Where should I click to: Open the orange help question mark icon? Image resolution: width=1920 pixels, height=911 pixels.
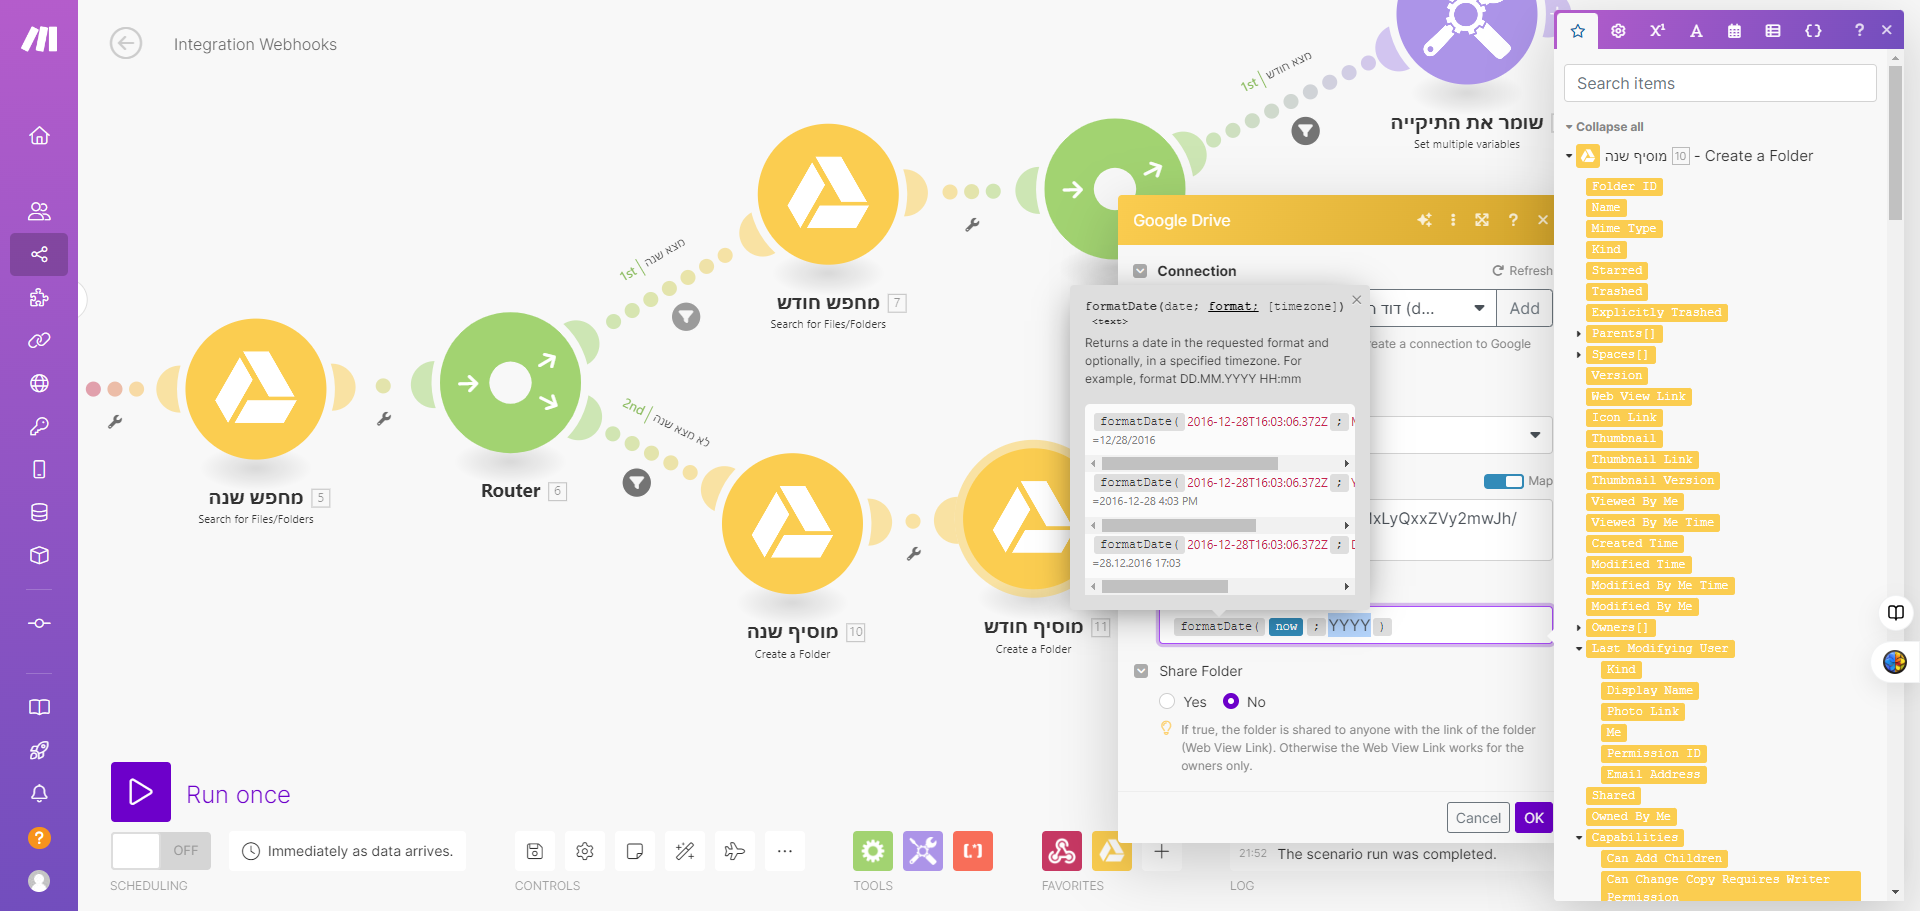[39, 838]
